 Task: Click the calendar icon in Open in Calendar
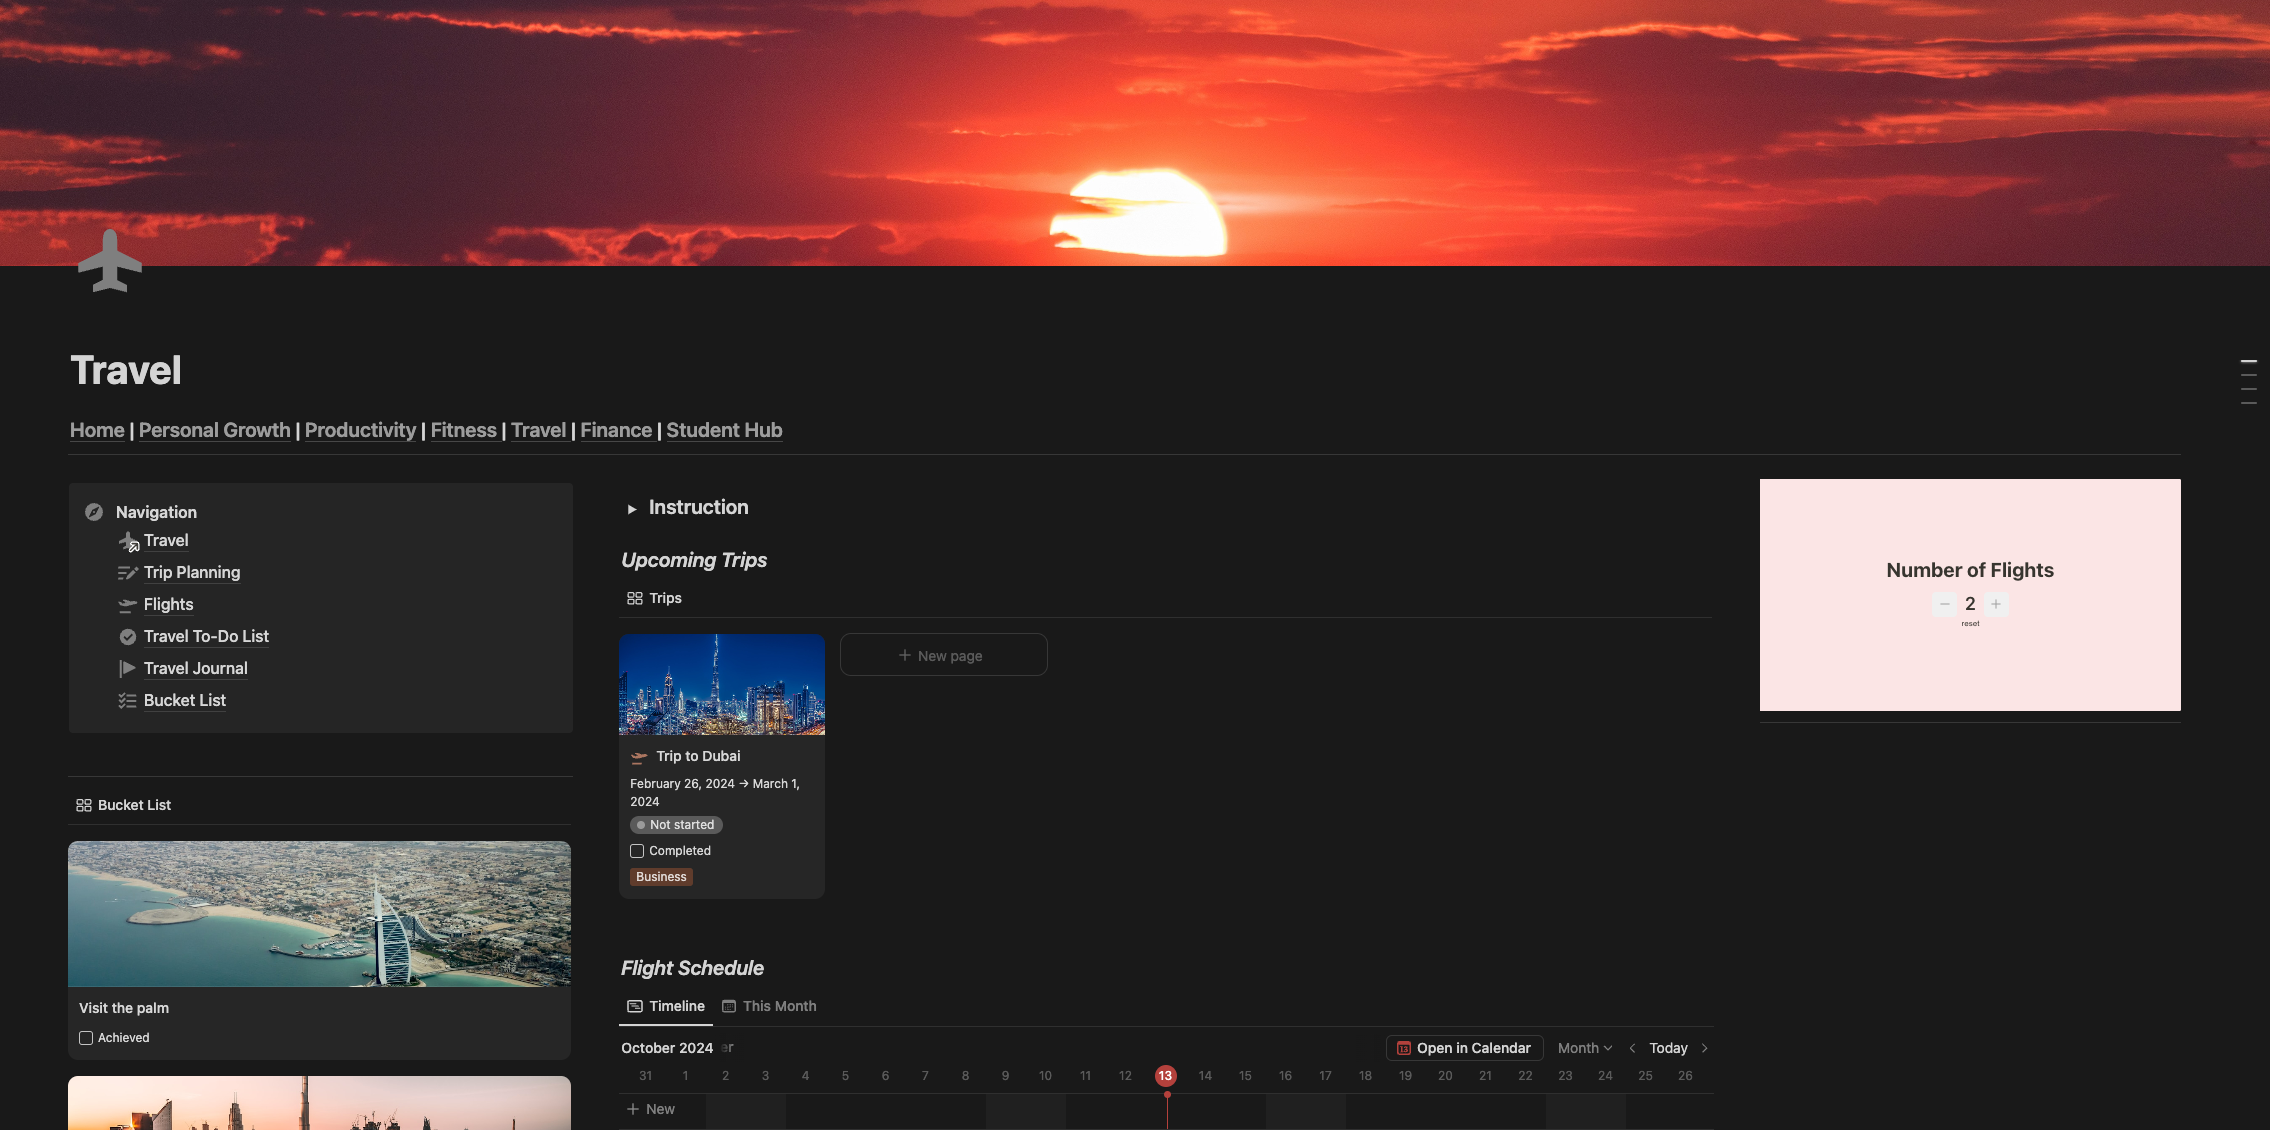(1404, 1048)
